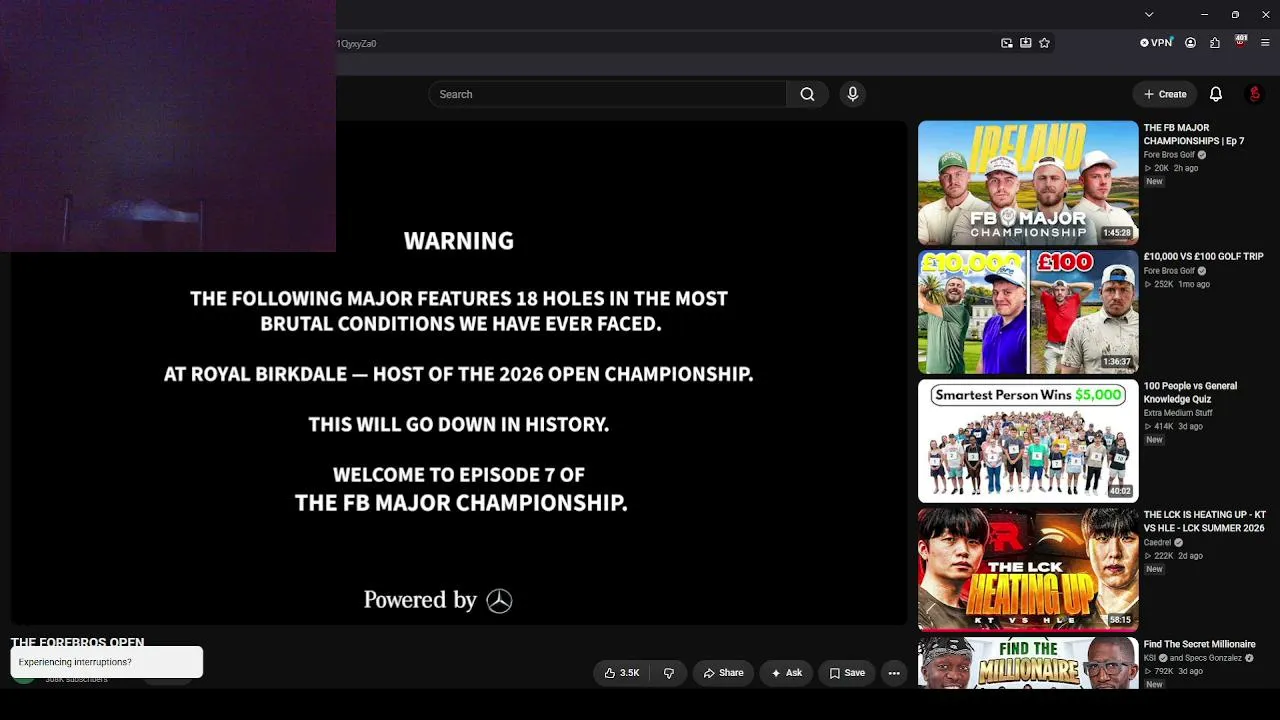Click the '252K' view count text
The image size is (1280, 720).
[1163, 284]
